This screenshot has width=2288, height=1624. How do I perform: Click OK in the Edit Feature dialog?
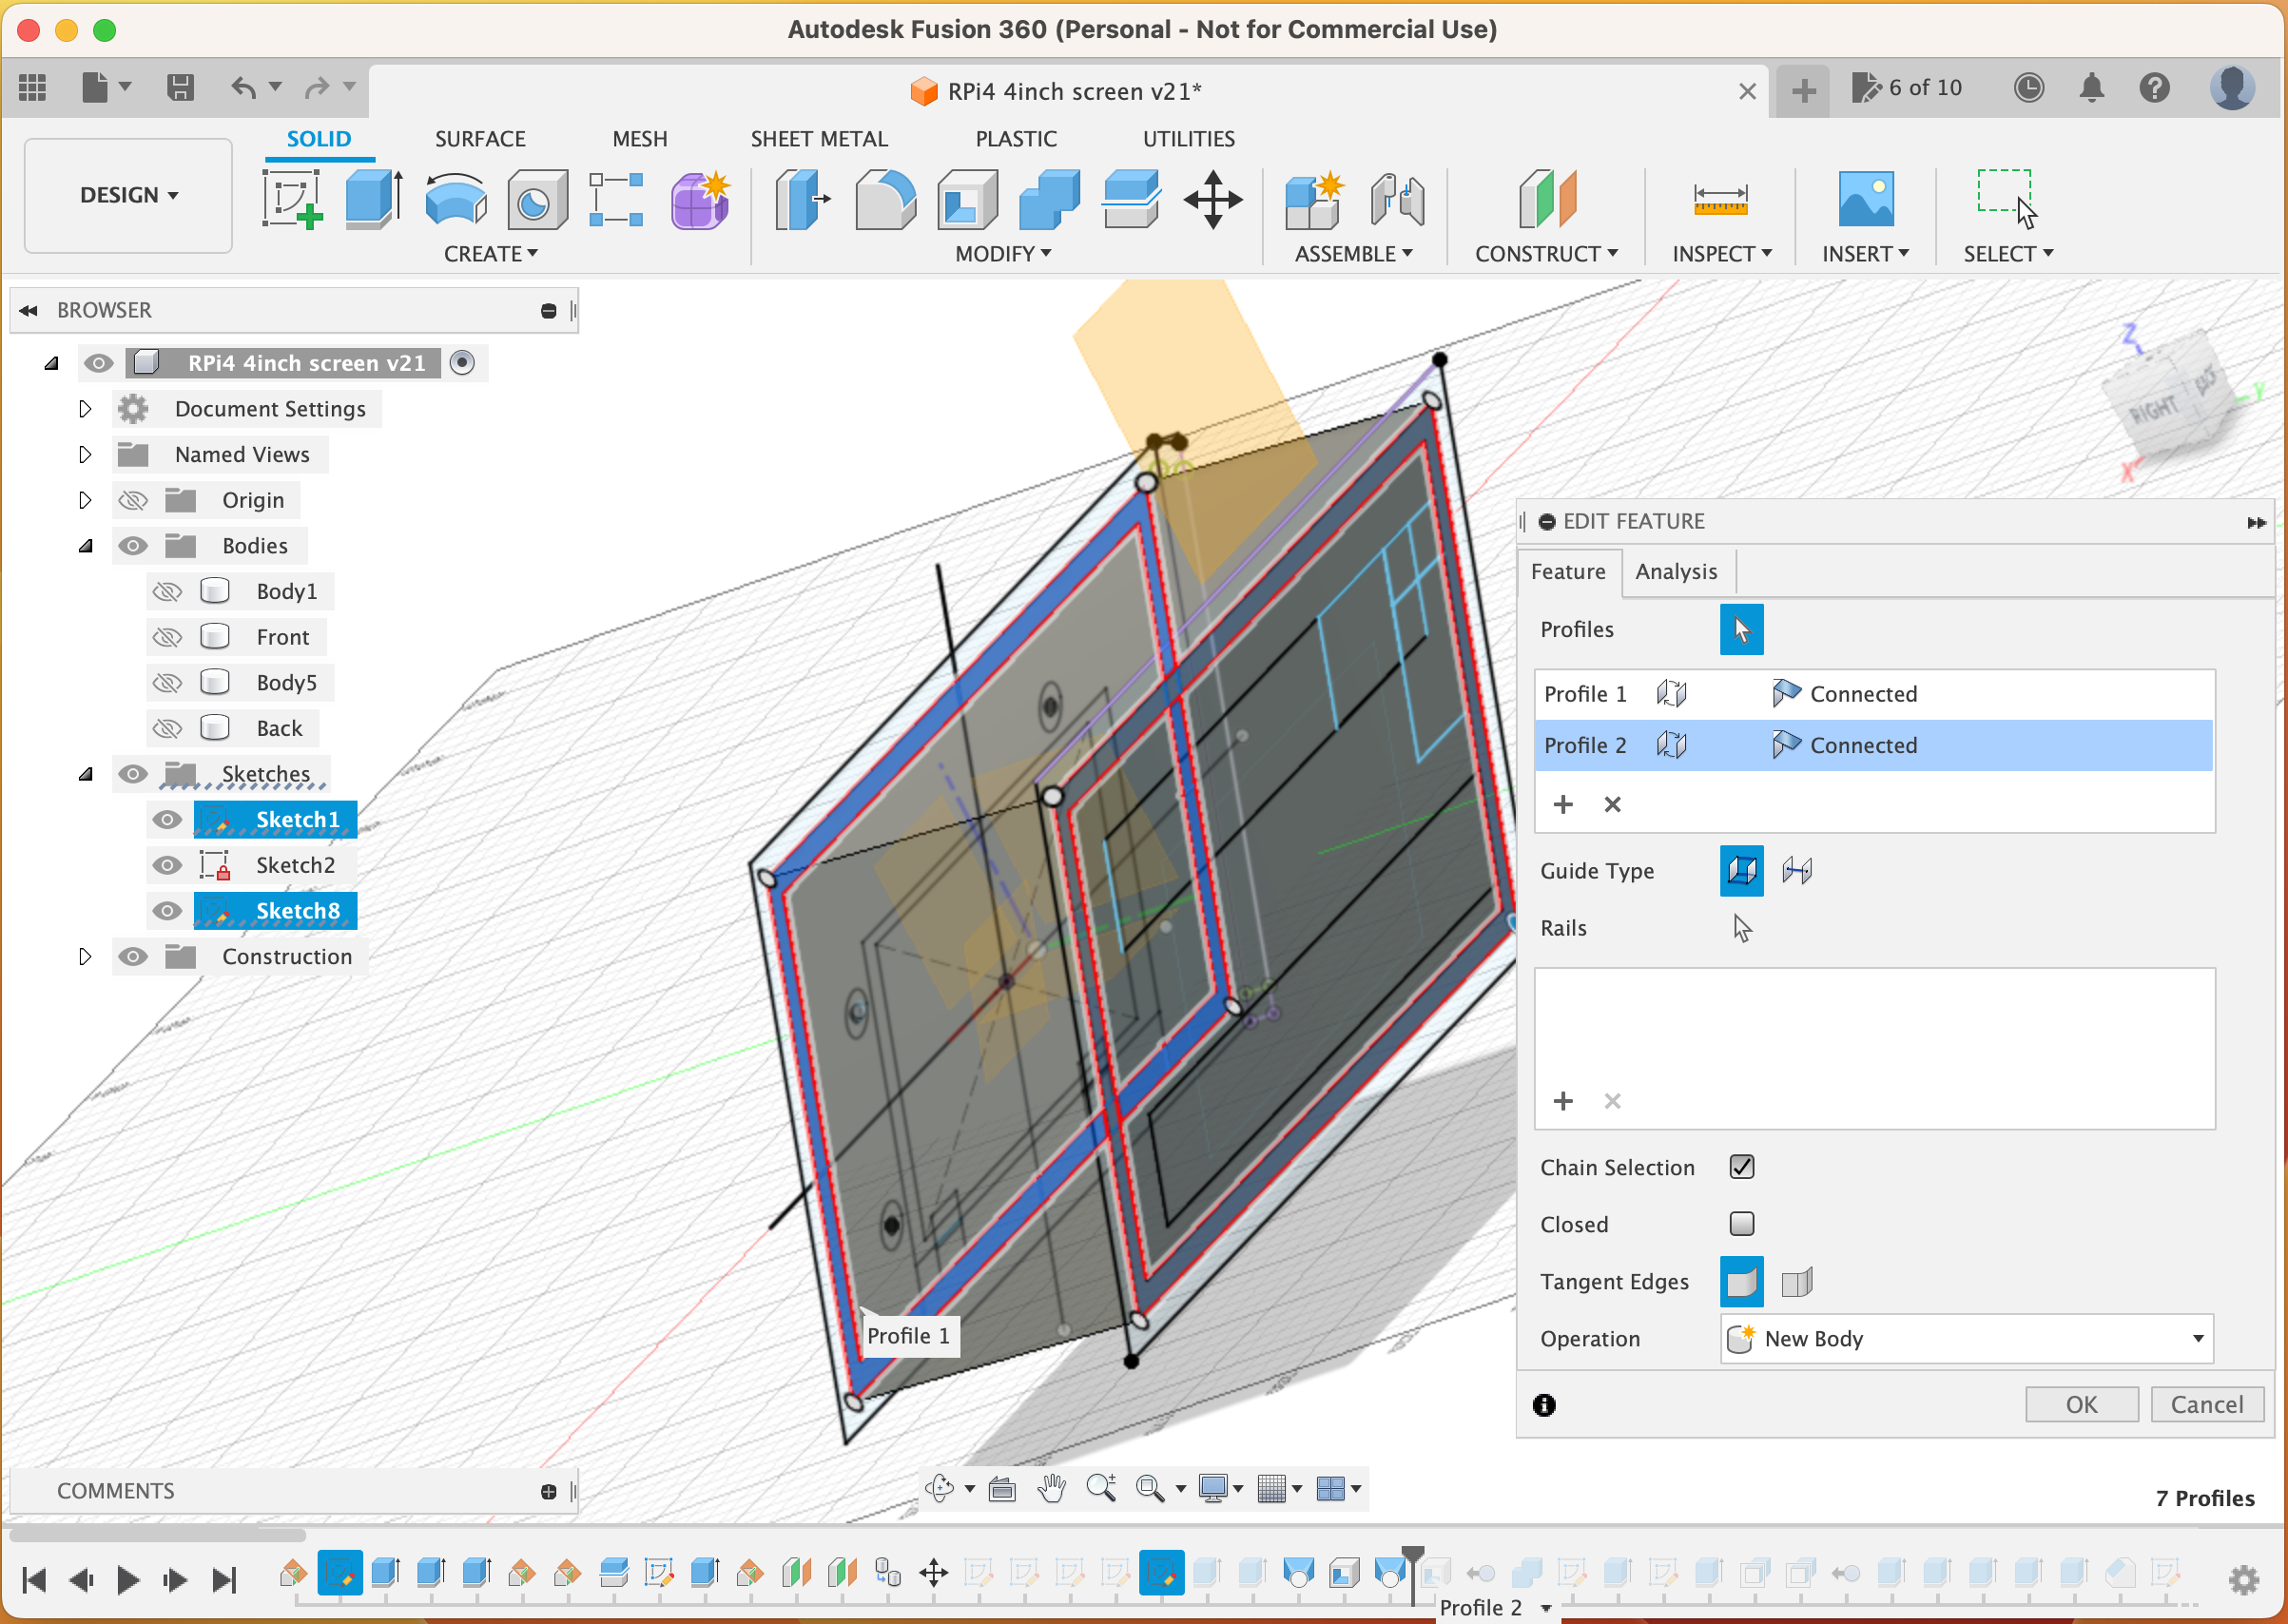(2082, 1405)
